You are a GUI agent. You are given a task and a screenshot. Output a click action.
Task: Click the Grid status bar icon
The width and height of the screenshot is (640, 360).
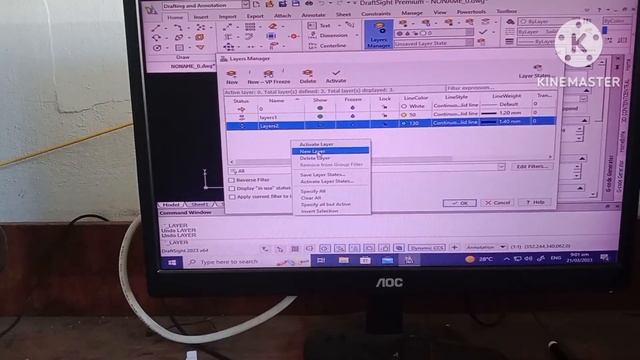[295, 249]
